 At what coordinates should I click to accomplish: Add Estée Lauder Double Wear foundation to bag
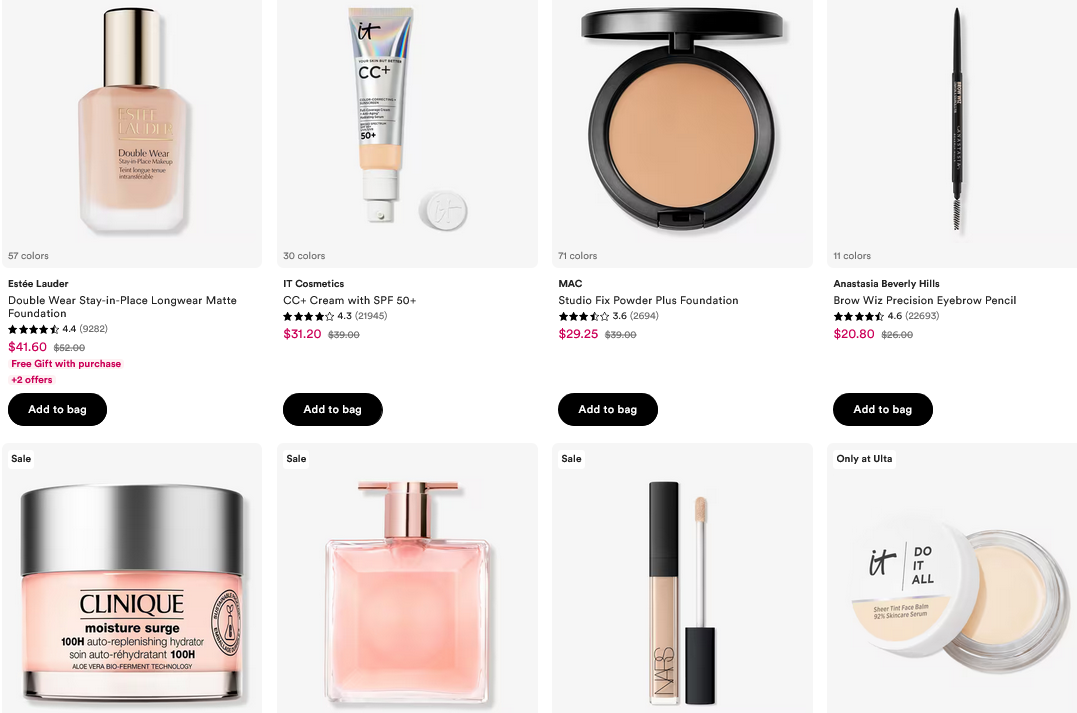(x=58, y=409)
